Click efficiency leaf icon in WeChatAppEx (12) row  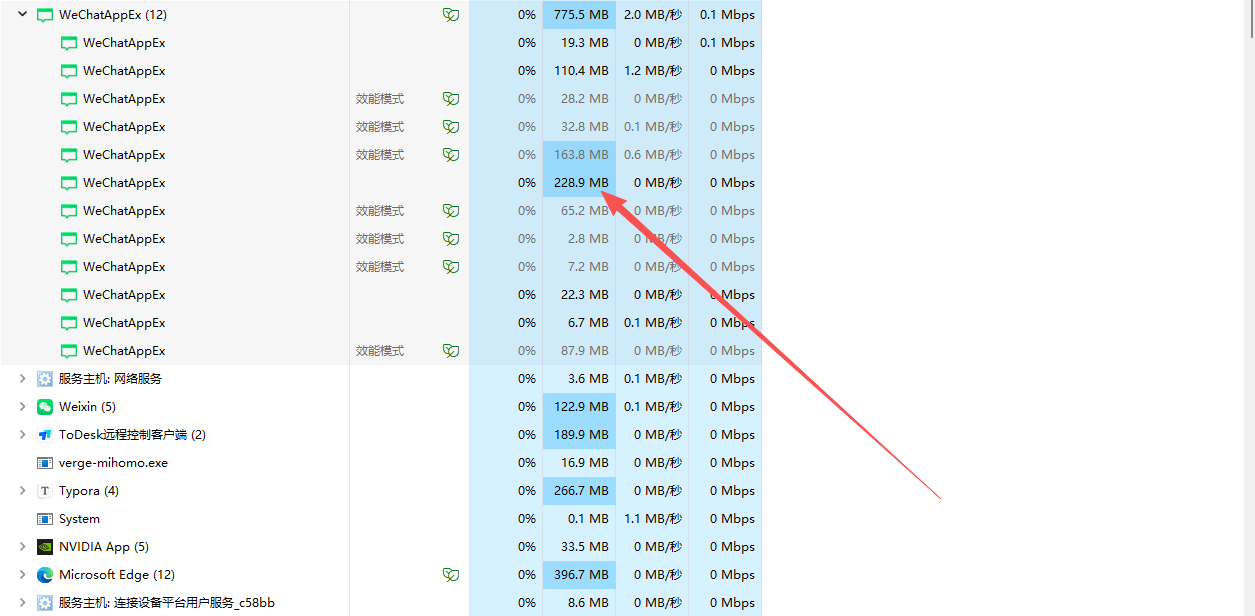[x=451, y=15]
